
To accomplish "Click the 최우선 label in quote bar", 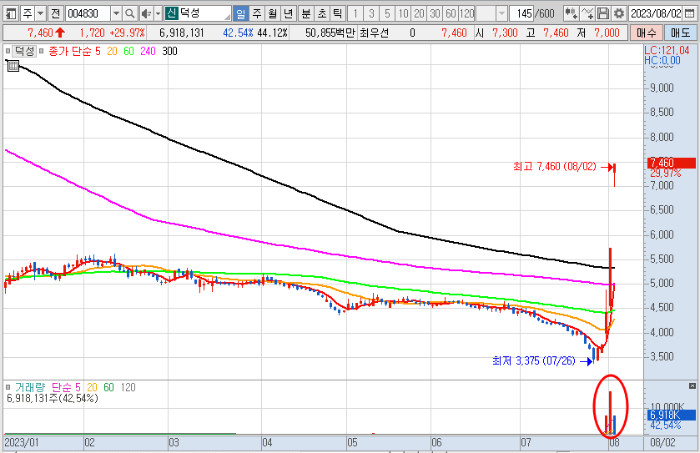I will pyautogui.click(x=374, y=33).
